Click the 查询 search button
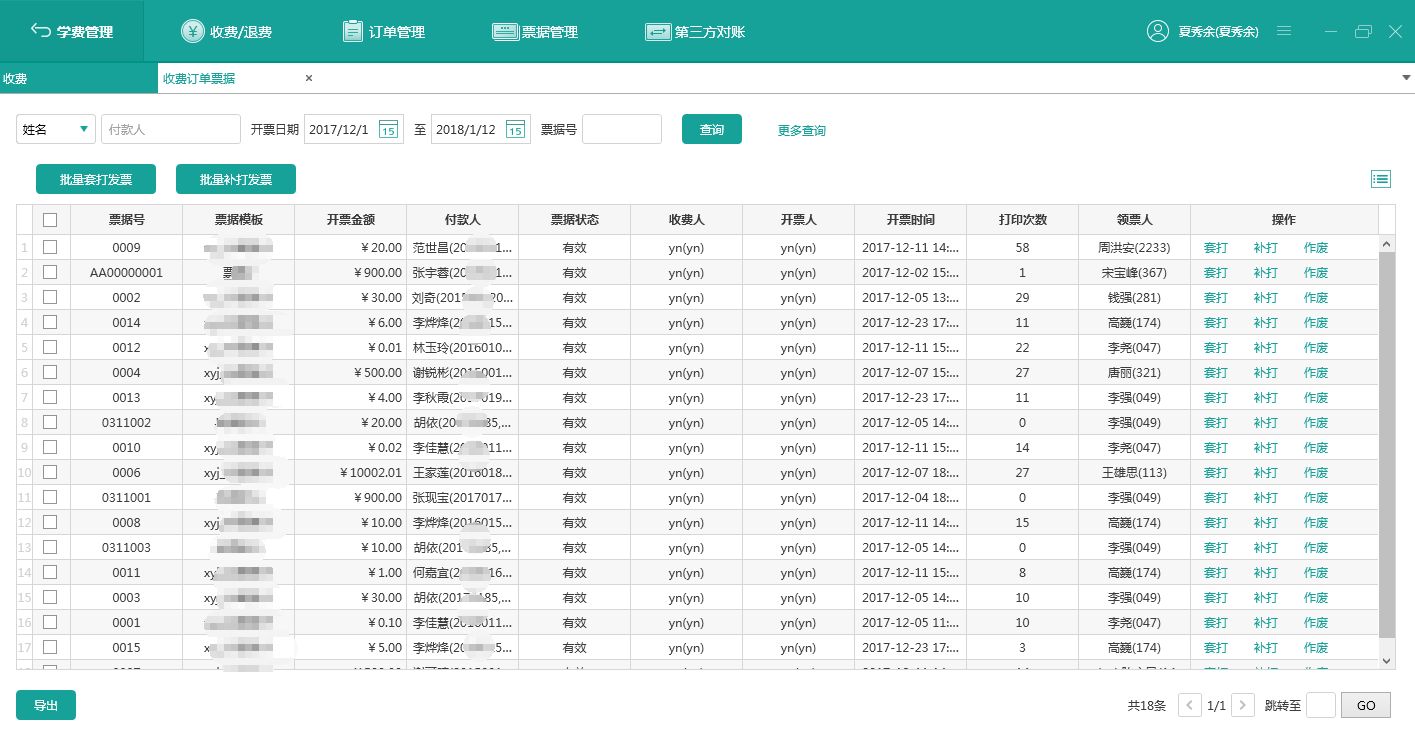Image resolution: width=1415 pixels, height=748 pixels. coord(712,129)
